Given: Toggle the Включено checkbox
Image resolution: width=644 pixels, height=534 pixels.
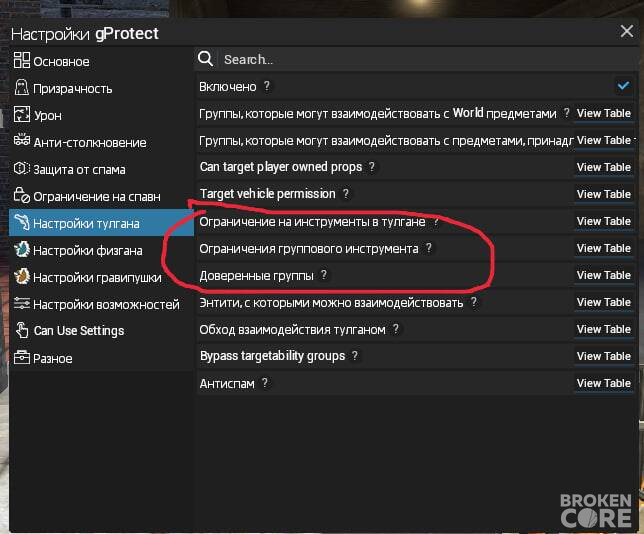Looking at the screenshot, I should point(623,86).
